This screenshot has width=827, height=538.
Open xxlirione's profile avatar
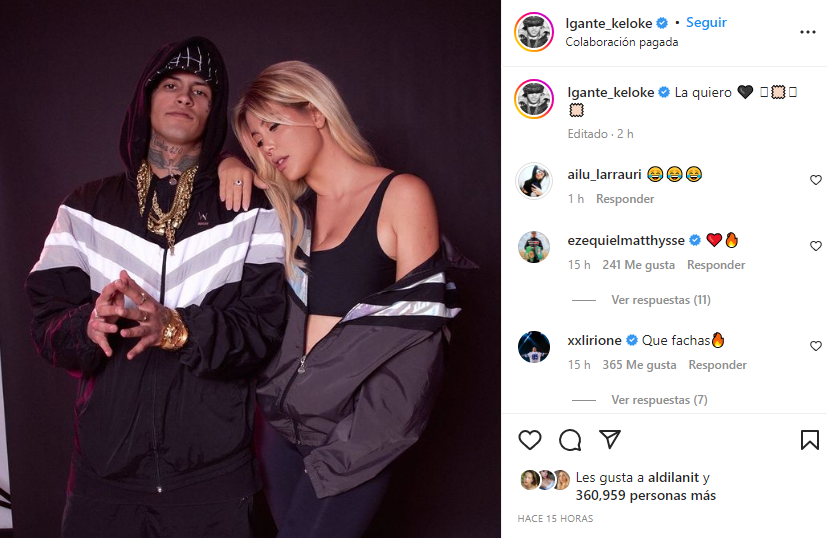pos(534,347)
